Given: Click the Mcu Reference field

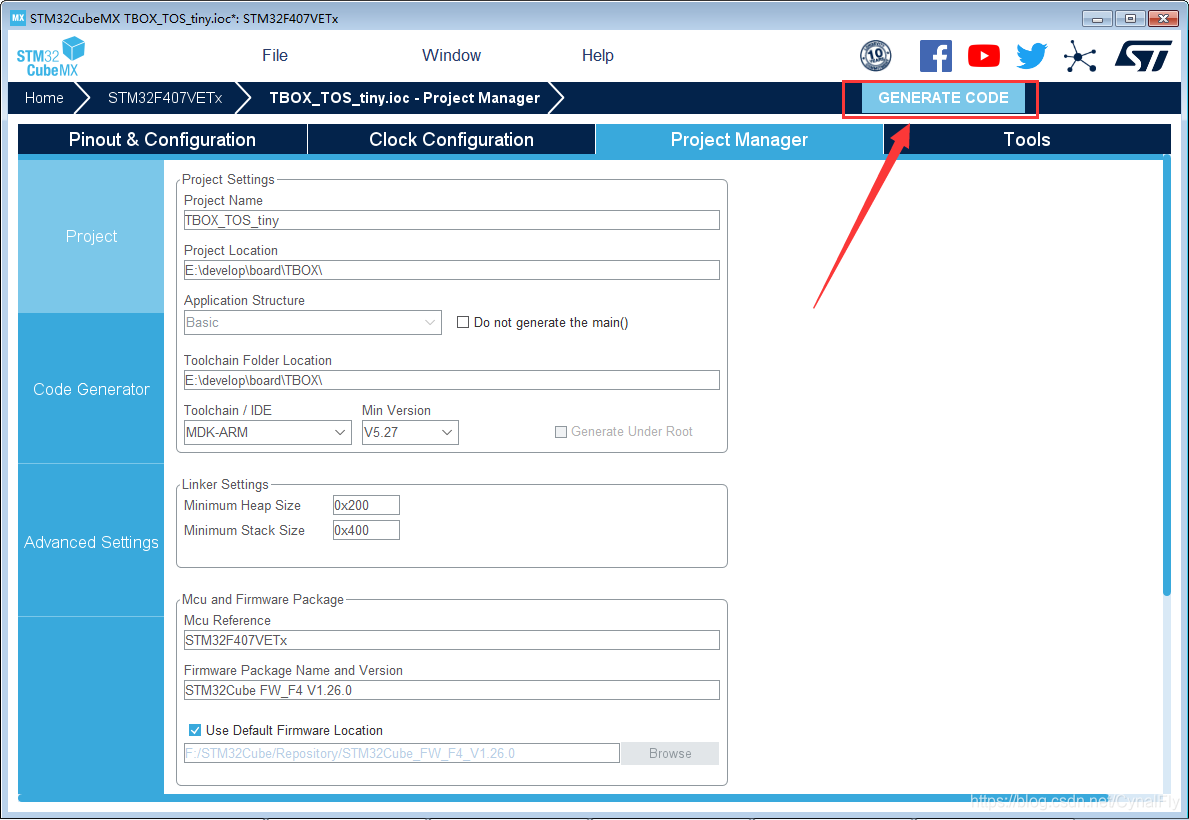Looking at the screenshot, I should point(451,640).
